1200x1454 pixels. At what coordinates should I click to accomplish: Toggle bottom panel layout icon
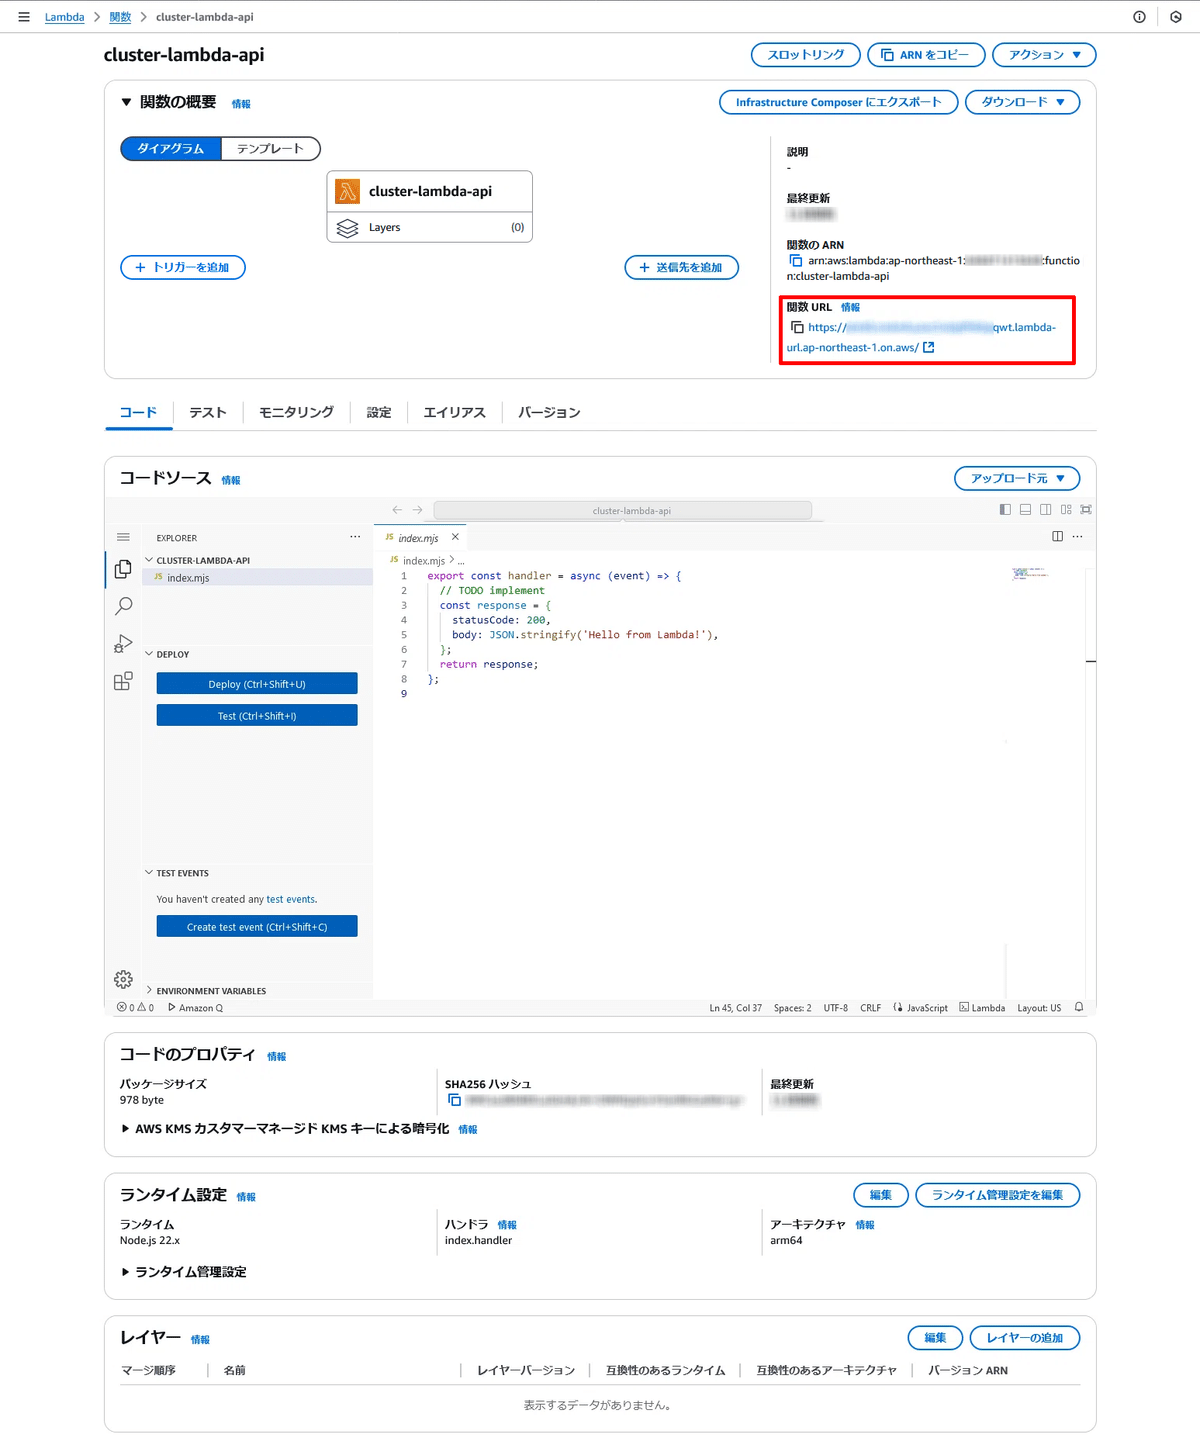click(x=1025, y=510)
